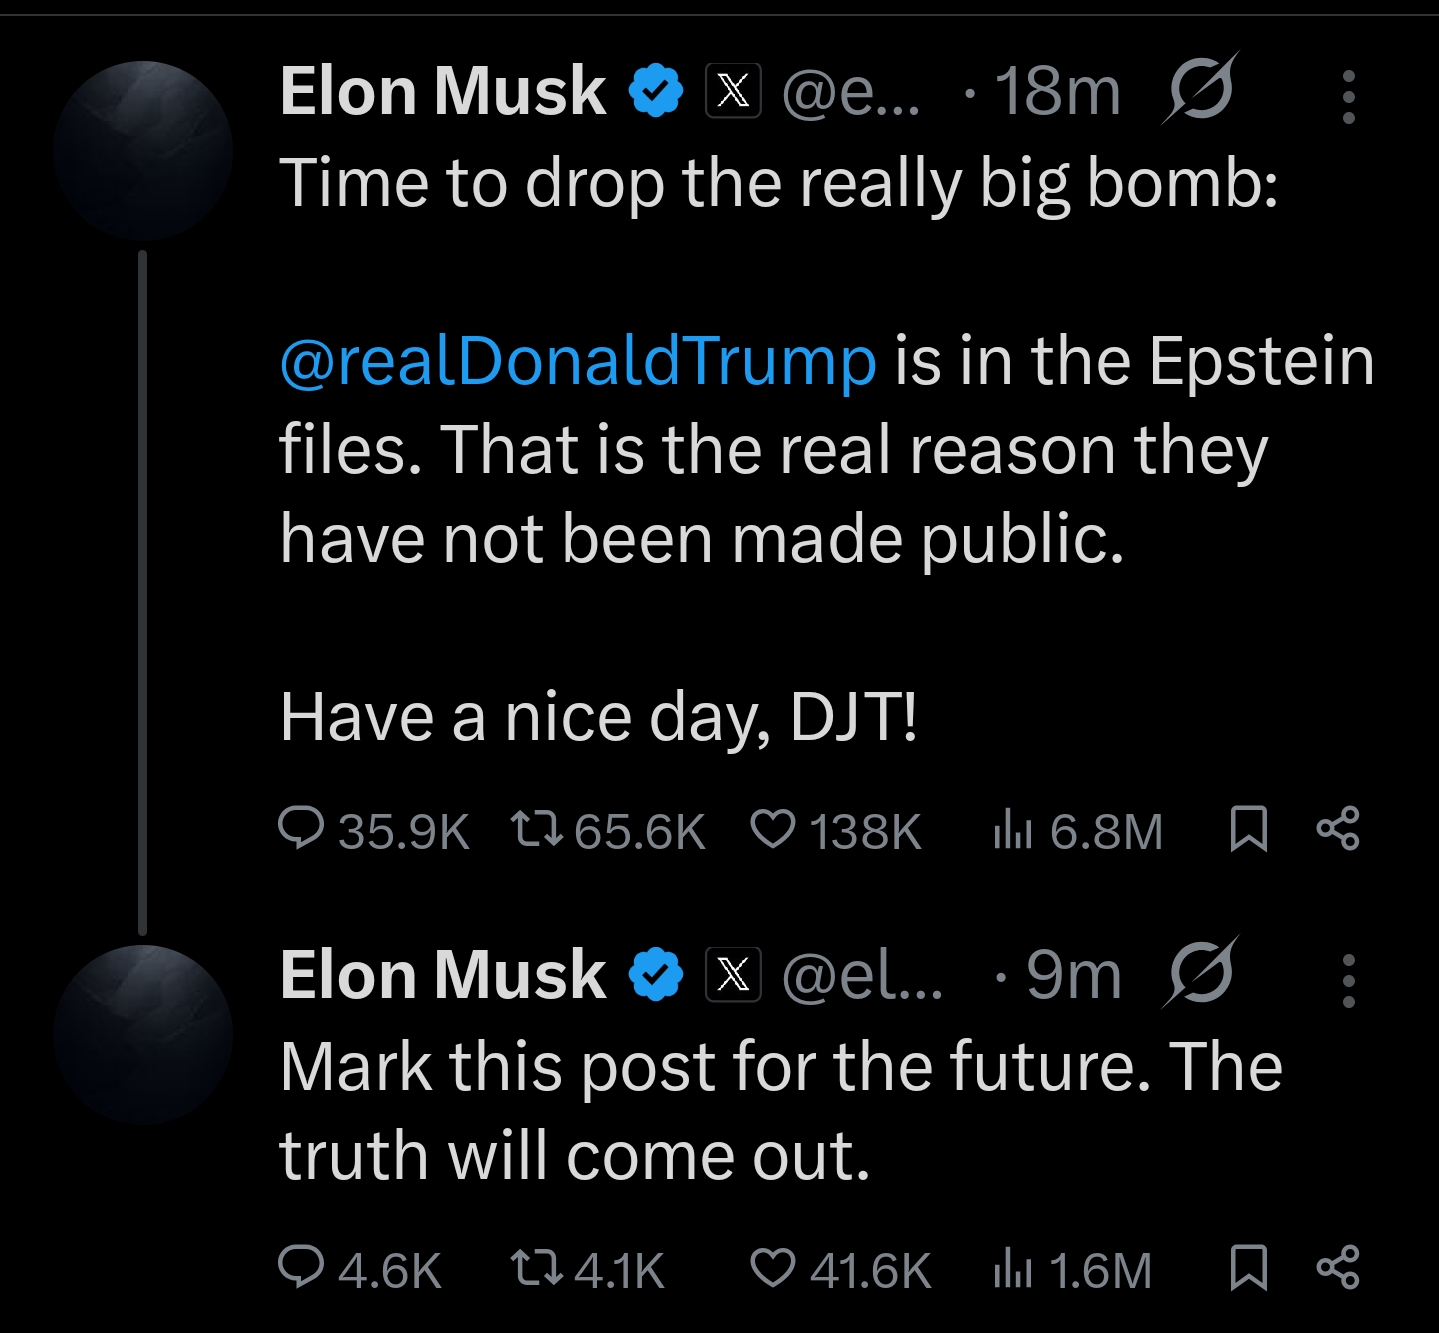Like the first post with 138K likes

pyautogui.click(x=773, y=829)
